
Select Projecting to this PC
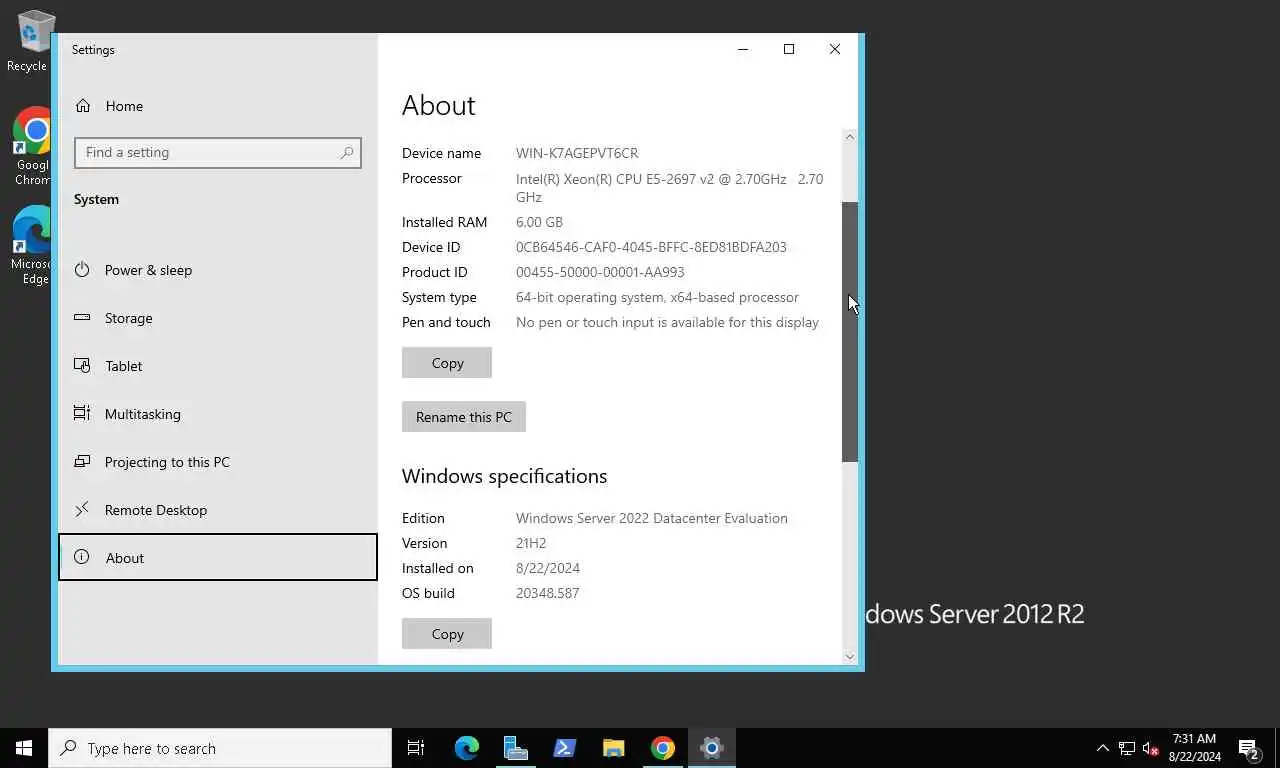(218, 462)
